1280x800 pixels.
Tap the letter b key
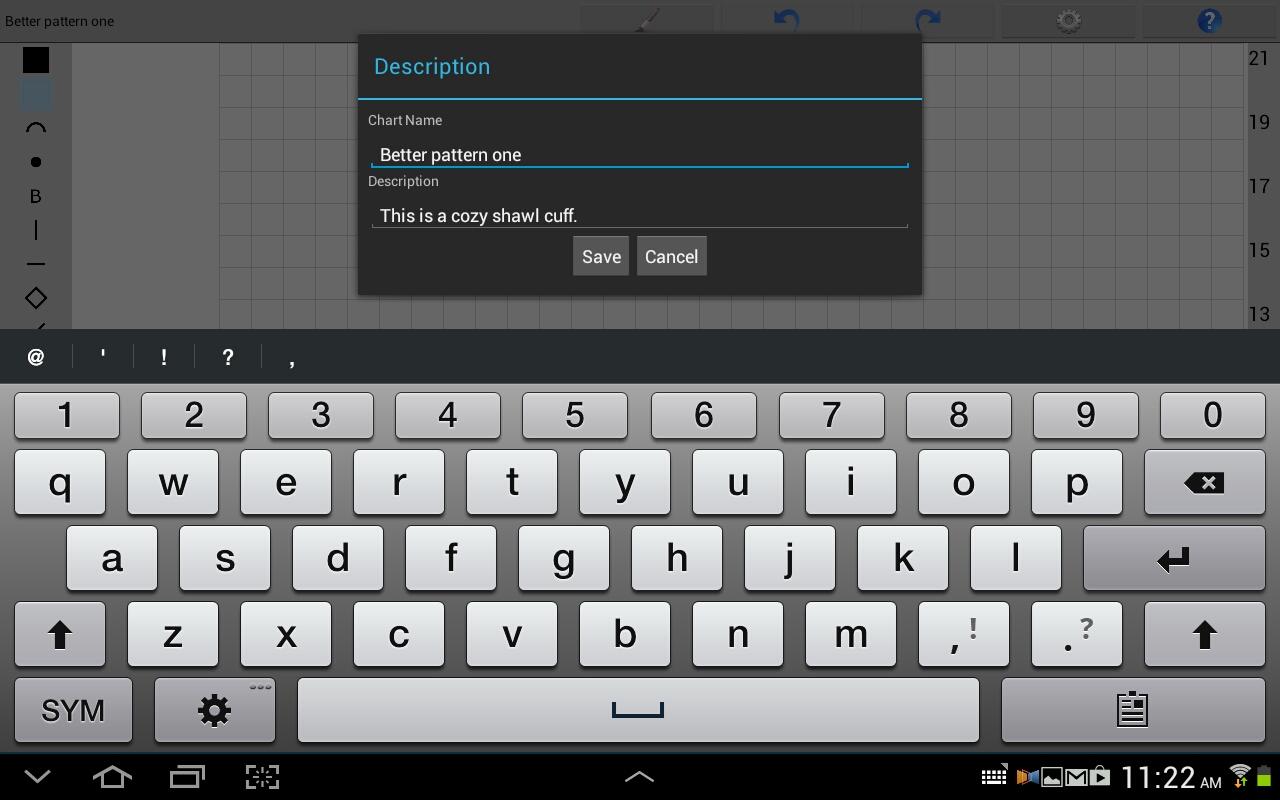tap(625, 634)
